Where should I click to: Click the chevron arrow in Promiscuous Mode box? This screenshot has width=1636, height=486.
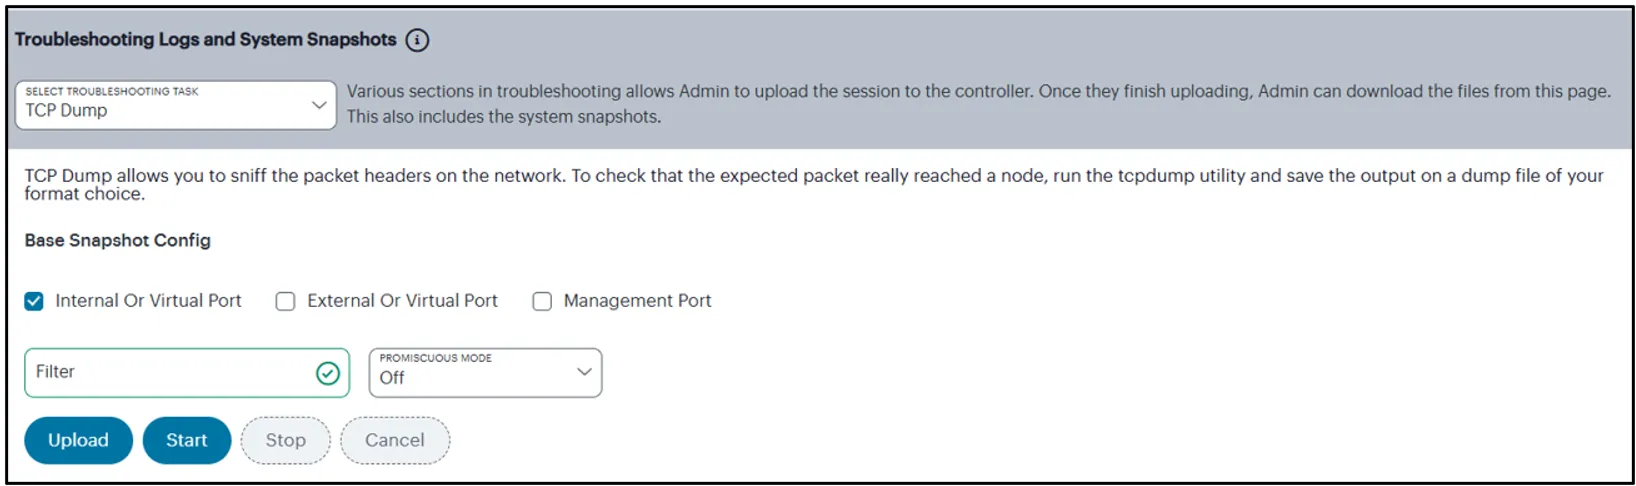click(585, 372)
